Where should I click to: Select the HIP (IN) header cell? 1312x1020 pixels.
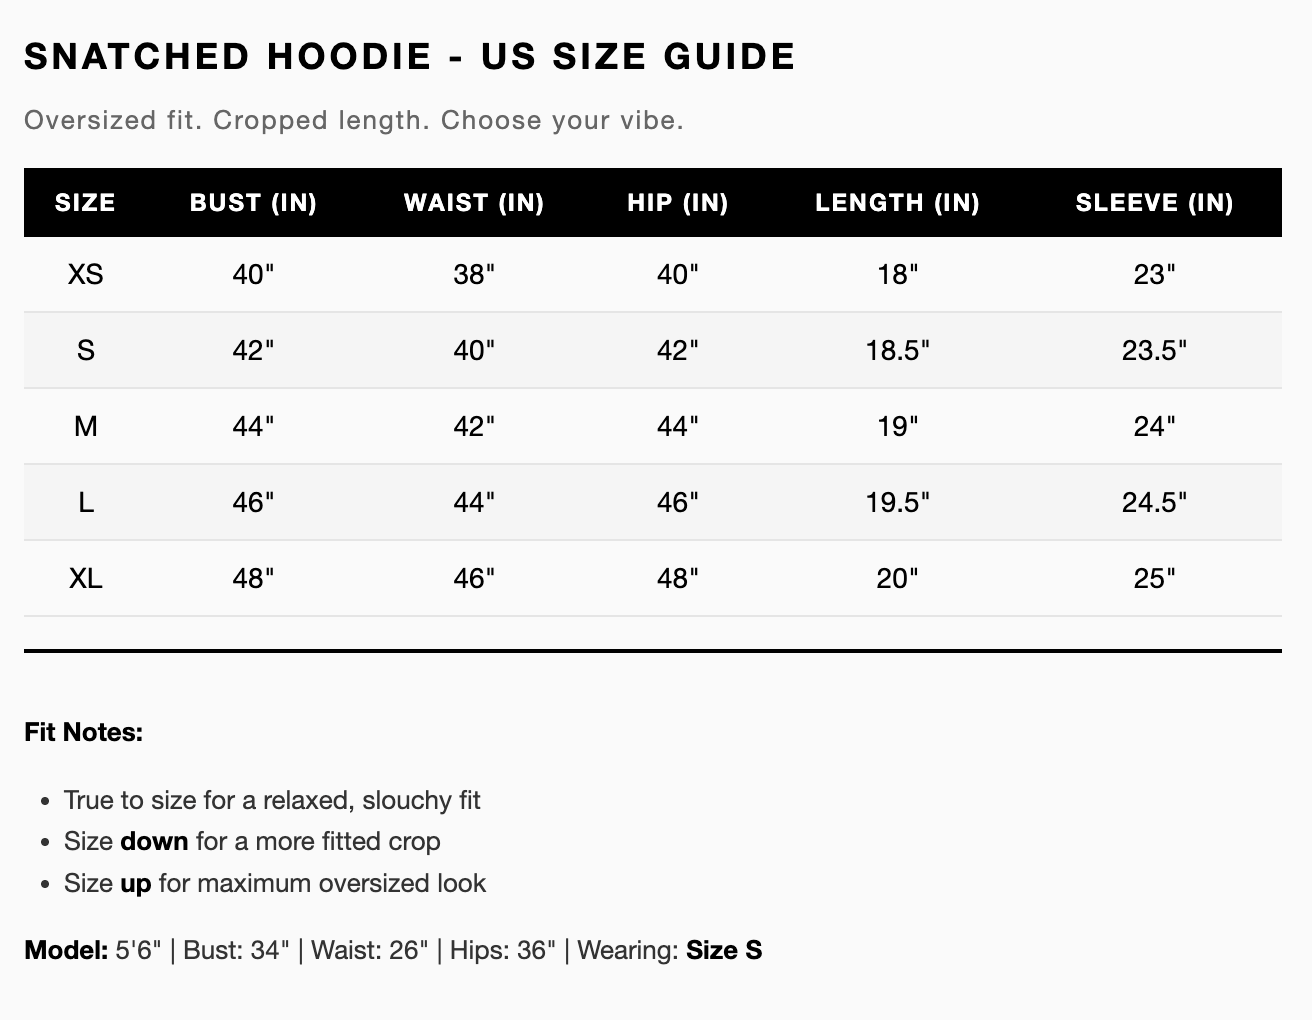678,203
